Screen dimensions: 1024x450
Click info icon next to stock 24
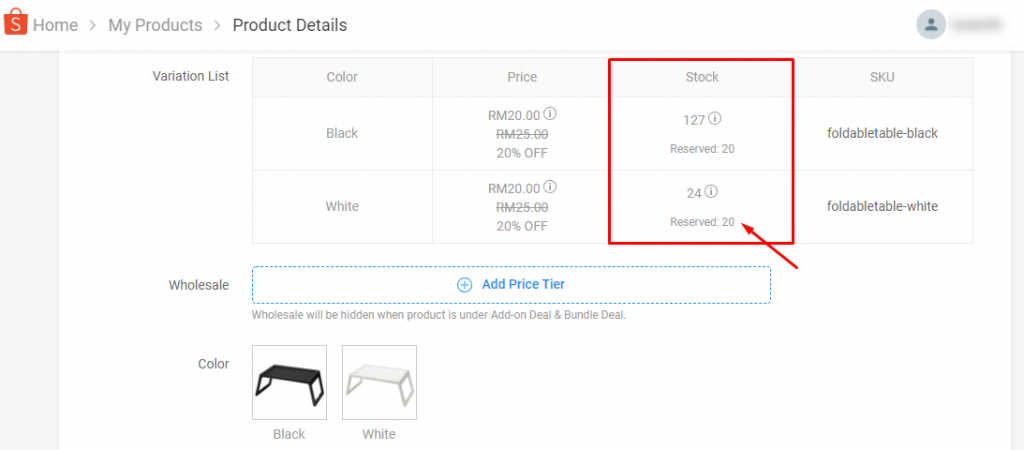(x=711, y=192)
